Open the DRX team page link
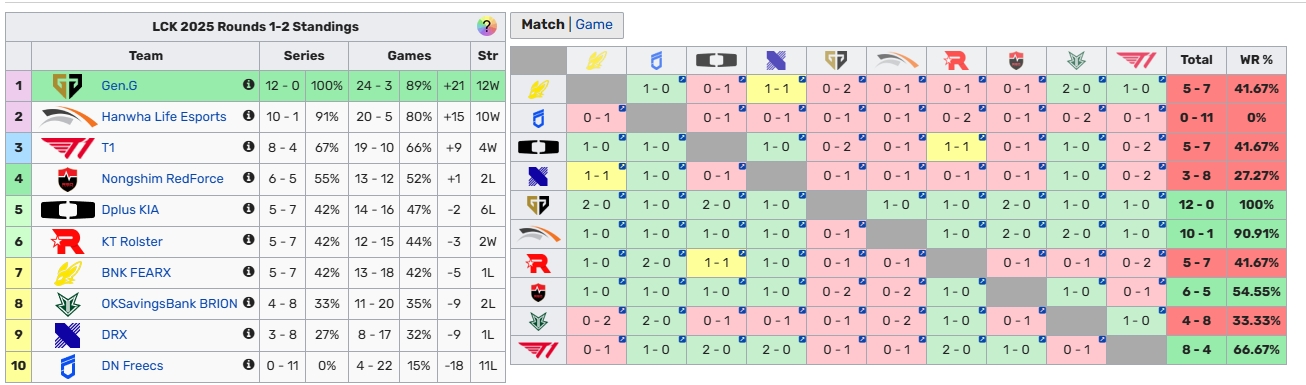 115,334
